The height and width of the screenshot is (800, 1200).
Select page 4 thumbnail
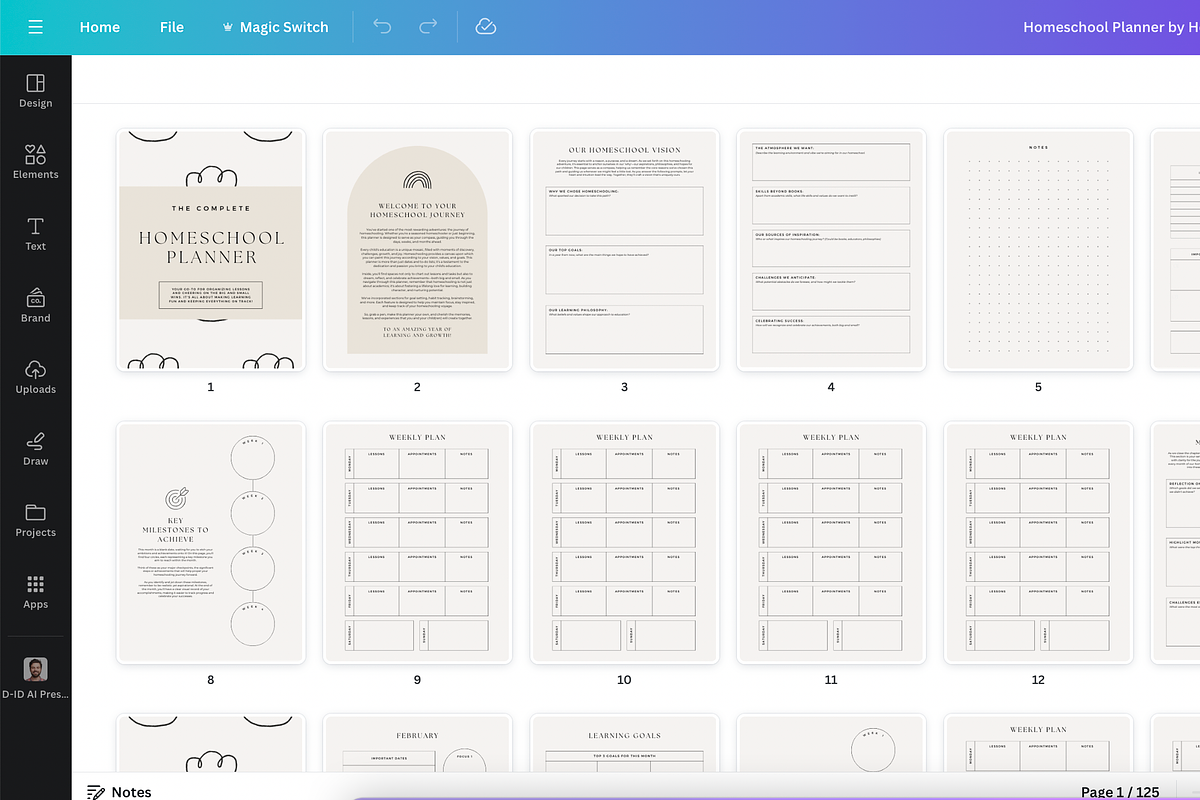click(x=831, y=250)
